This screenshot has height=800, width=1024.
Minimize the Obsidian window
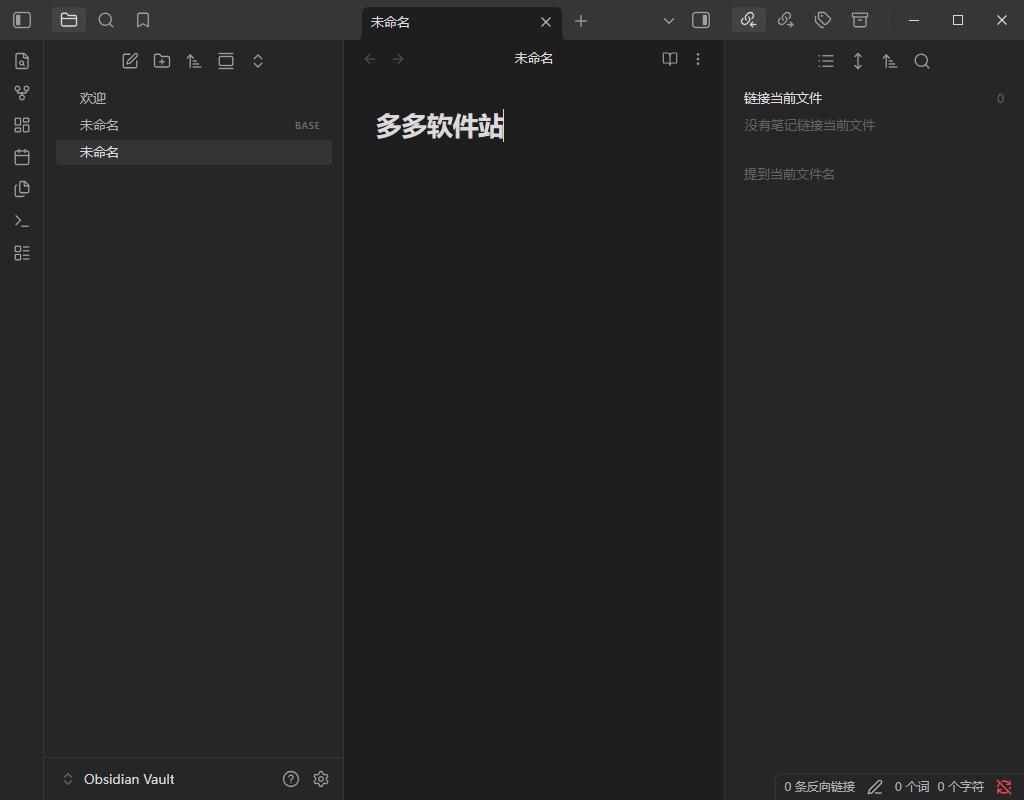pyautogui.click(x=914, y=20)
